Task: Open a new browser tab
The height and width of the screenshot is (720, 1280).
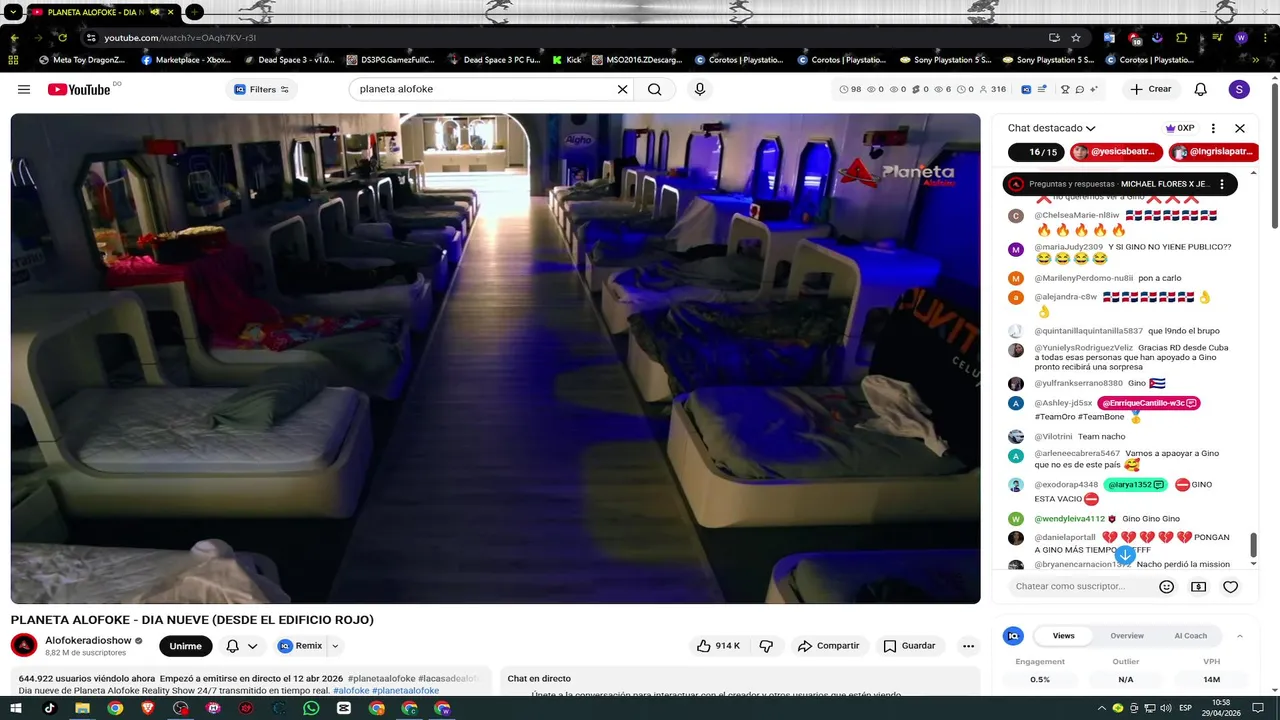Action: click(x=195, y=12)
